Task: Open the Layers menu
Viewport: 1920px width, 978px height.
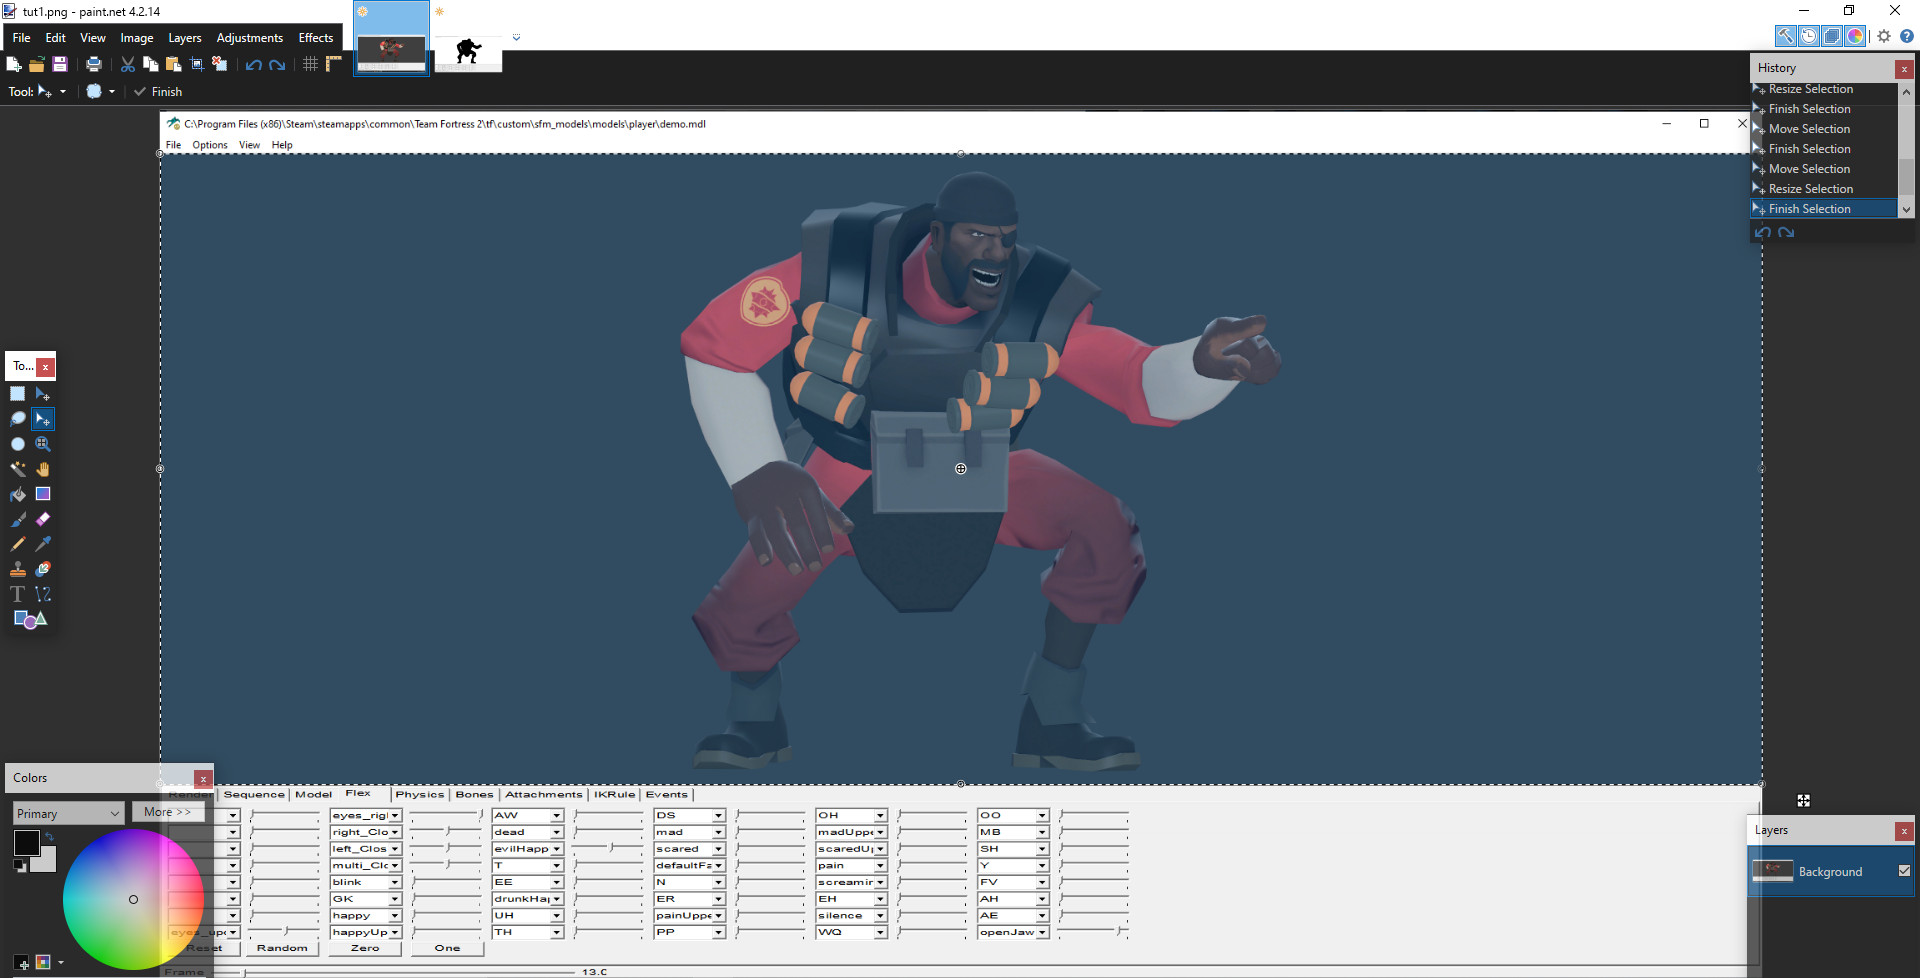Action: 185,38
